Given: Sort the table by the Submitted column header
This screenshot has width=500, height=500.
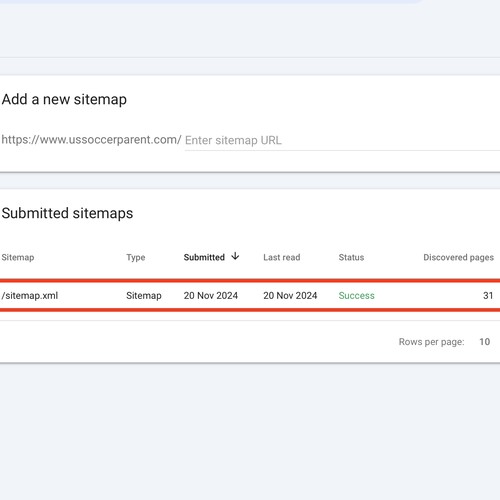Looking at the screenshot, I should pos(204,257).
